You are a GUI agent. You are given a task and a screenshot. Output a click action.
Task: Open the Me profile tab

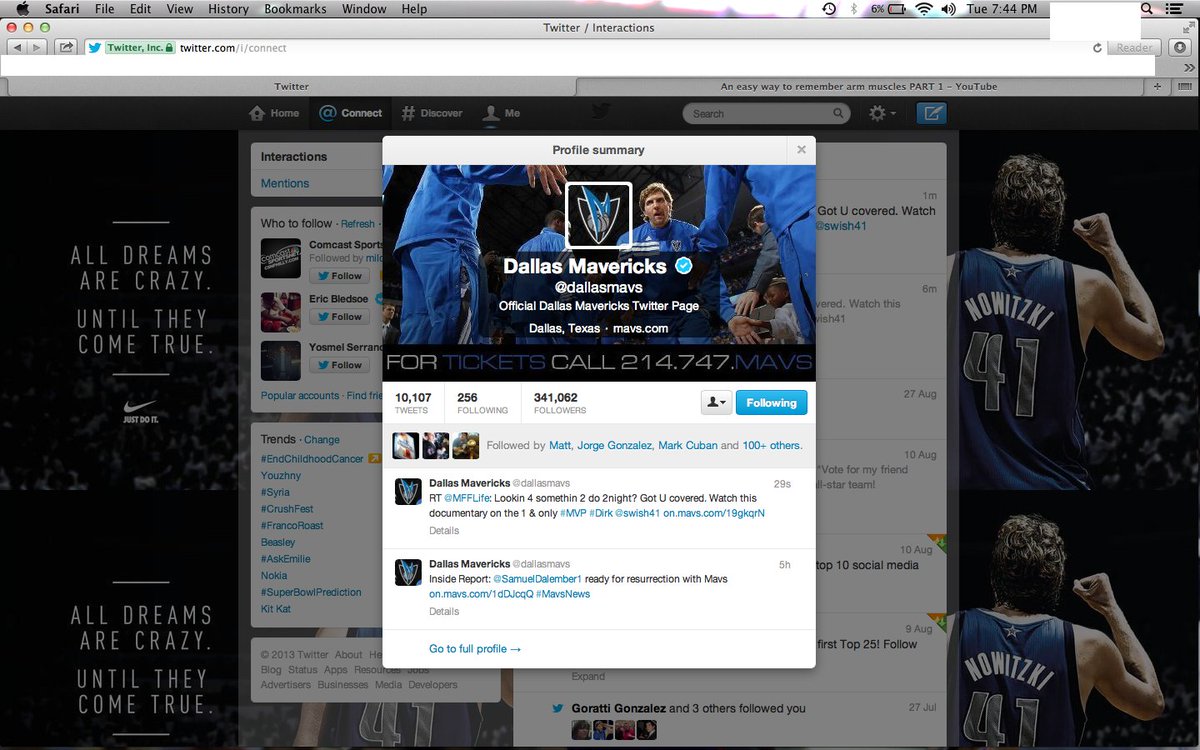coord(502,113)
